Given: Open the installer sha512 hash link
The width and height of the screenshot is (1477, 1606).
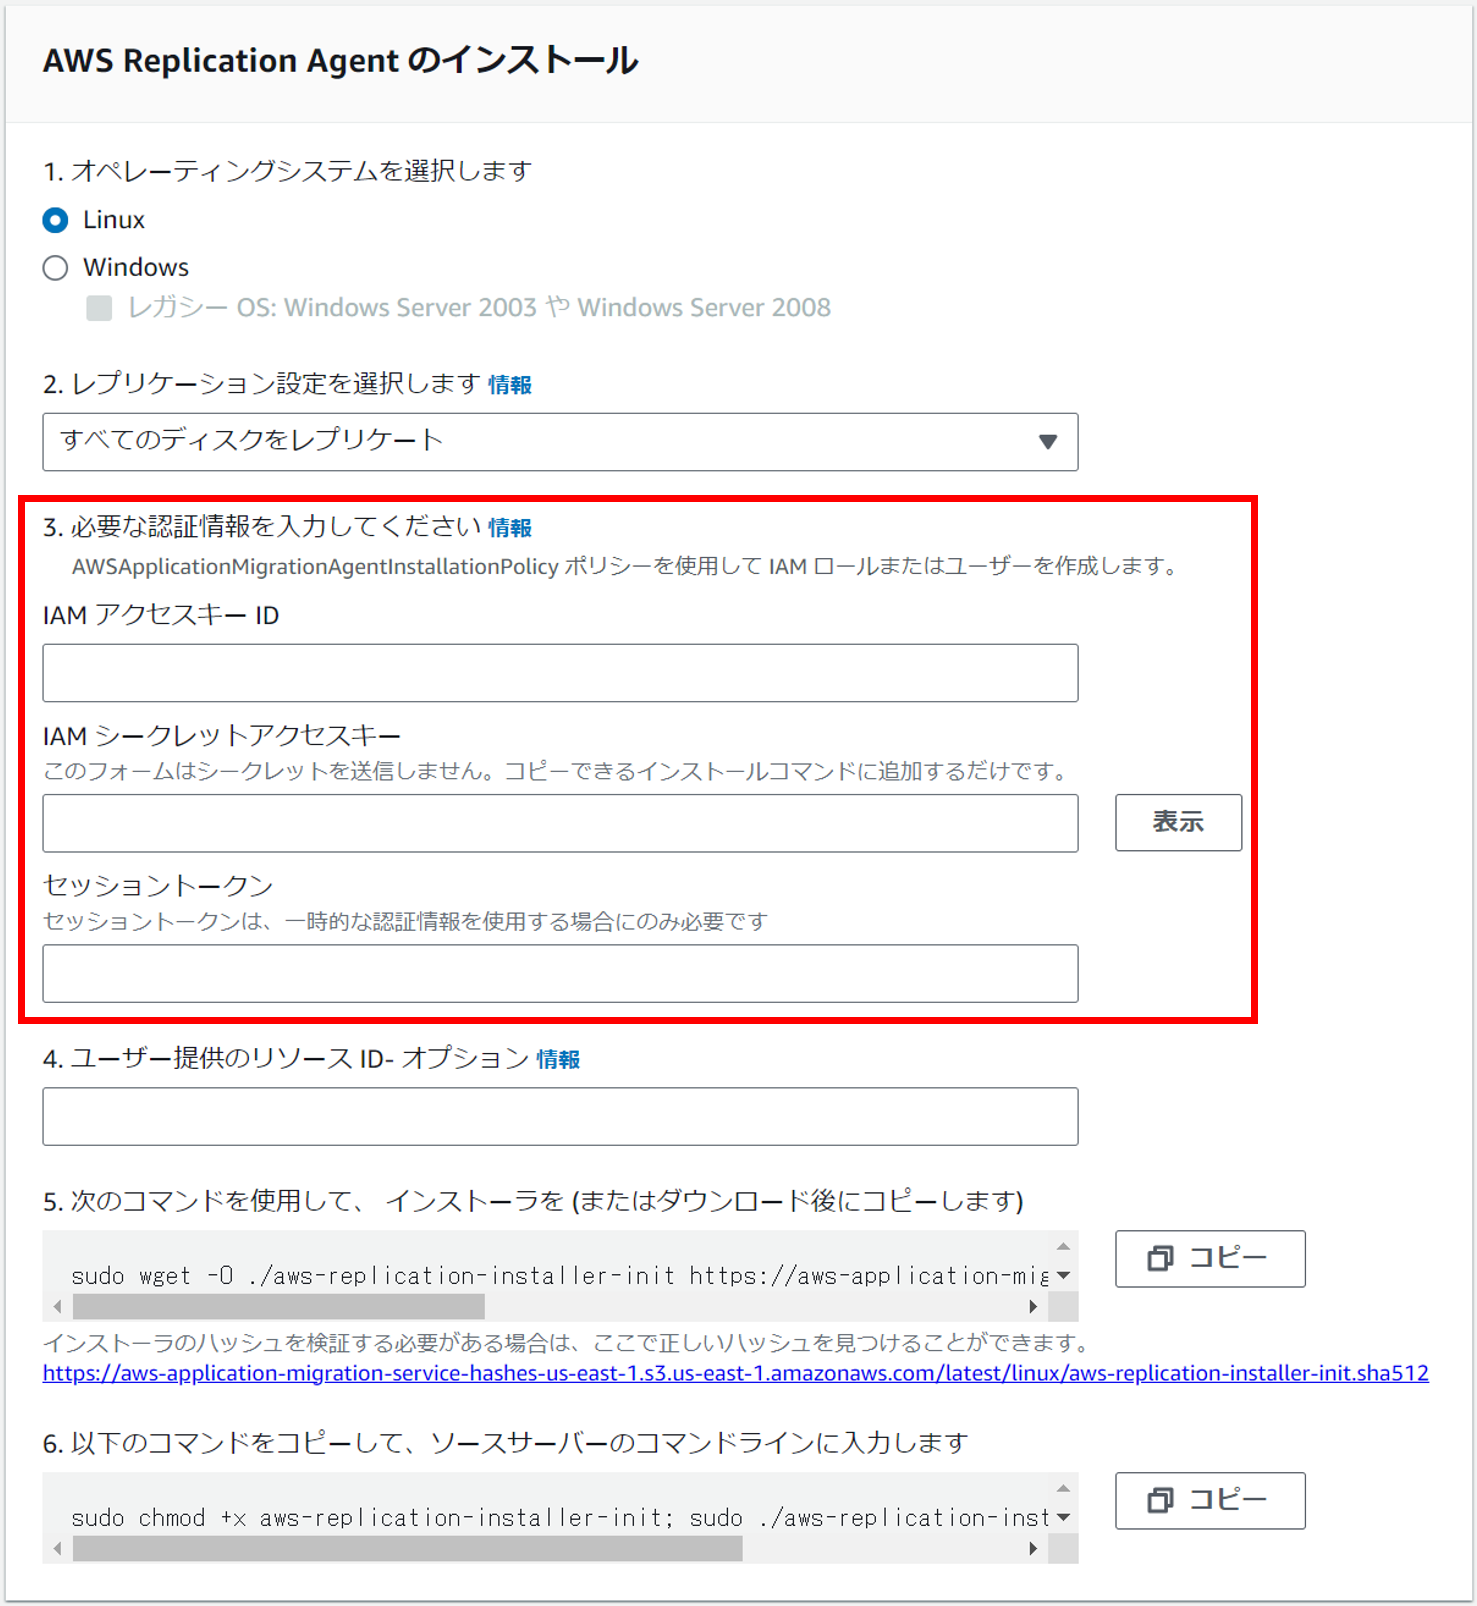Looking at the screenshot, I should coord(736,1374).
